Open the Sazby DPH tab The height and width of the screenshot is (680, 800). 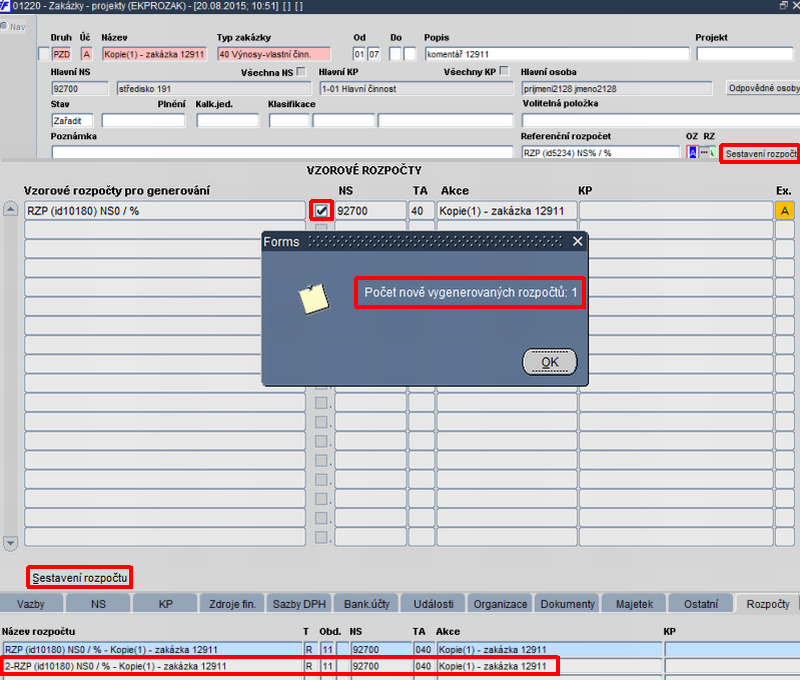(x=299, y=603)
